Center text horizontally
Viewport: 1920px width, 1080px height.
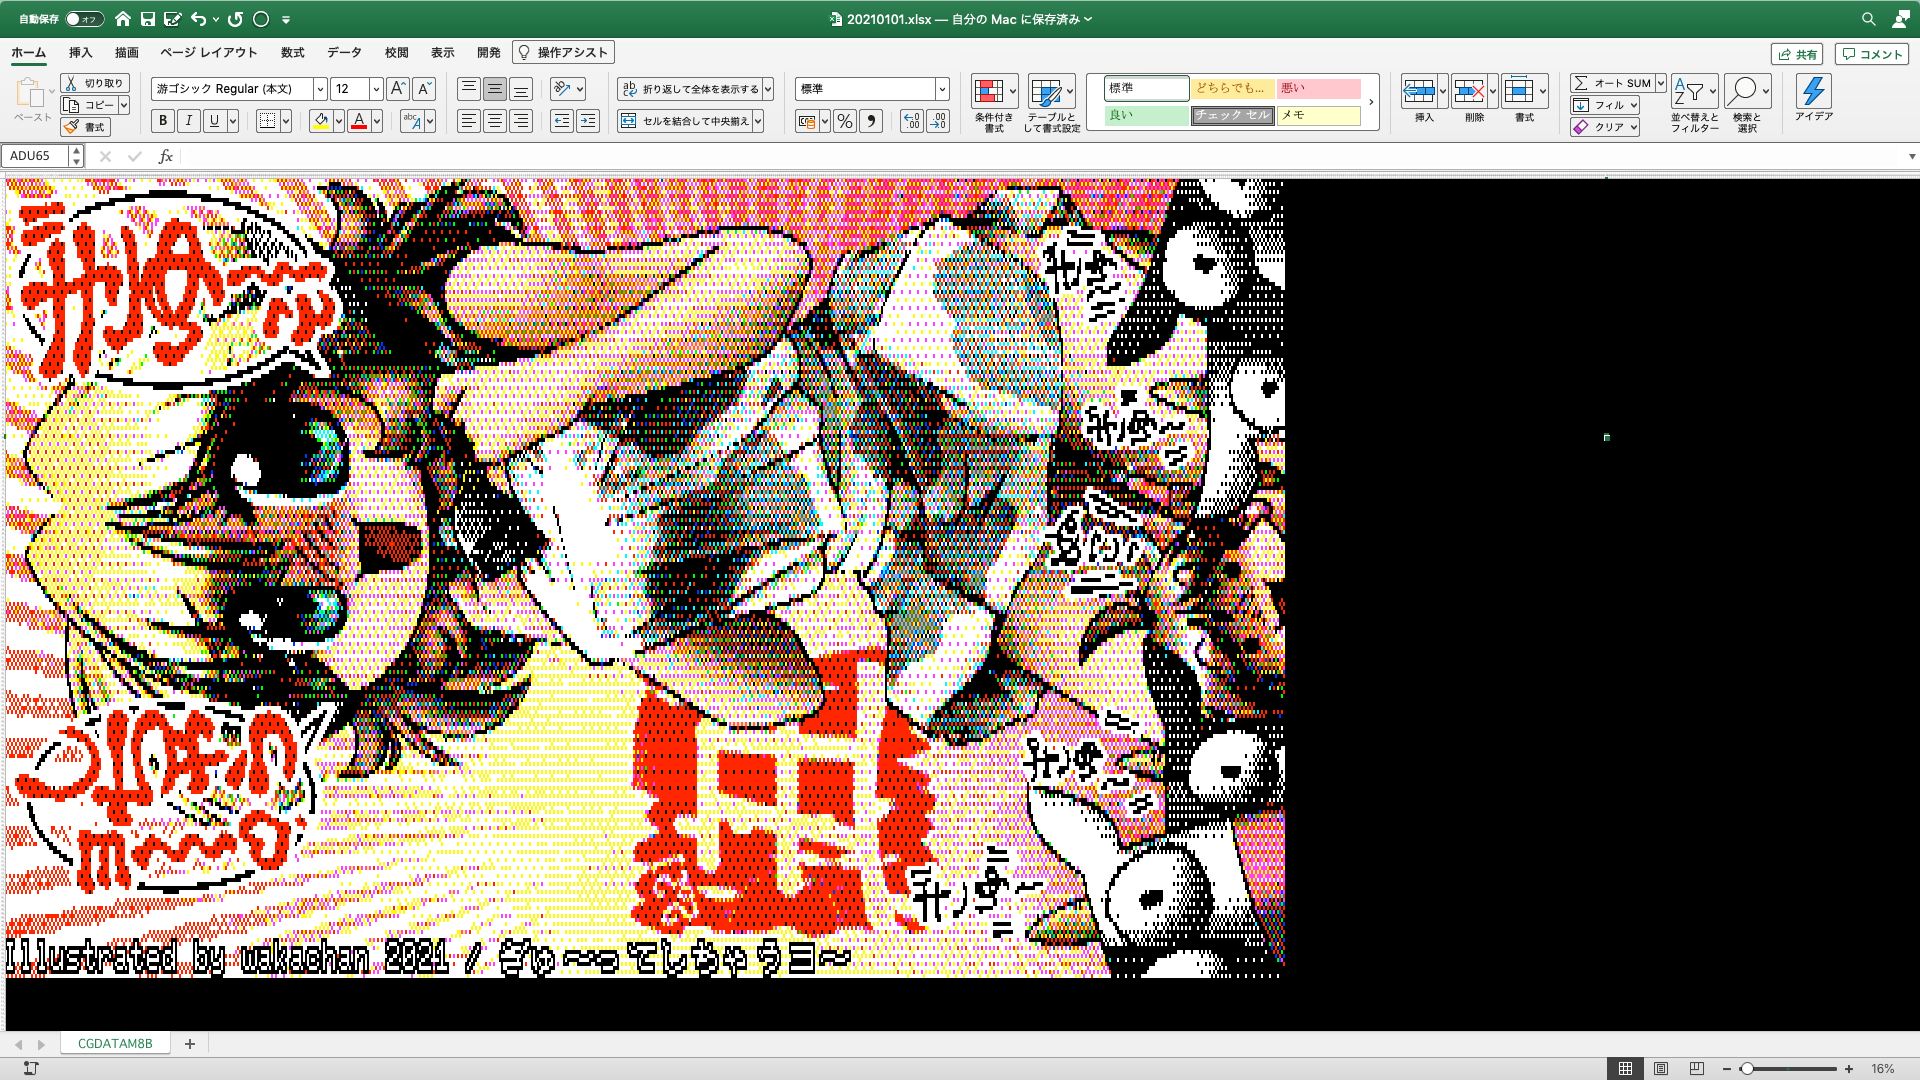[494, 121]
